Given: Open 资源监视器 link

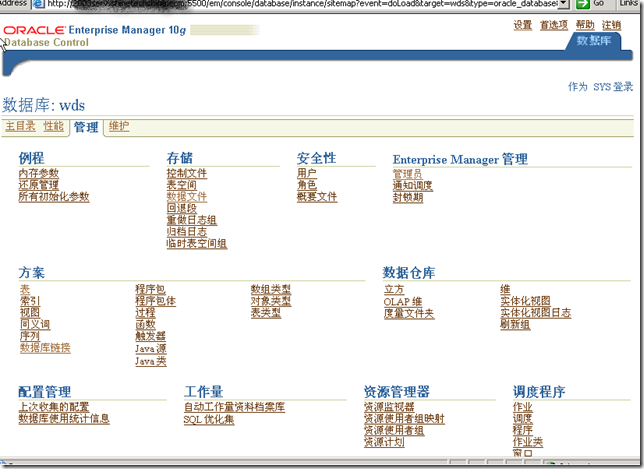Looking at the screenshot, I should coord(389,407).
